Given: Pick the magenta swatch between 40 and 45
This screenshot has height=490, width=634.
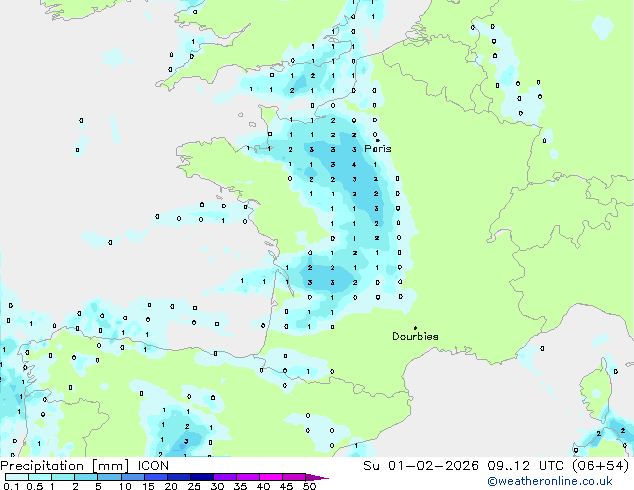Looking at the screenshot, I should coord(271,477).
